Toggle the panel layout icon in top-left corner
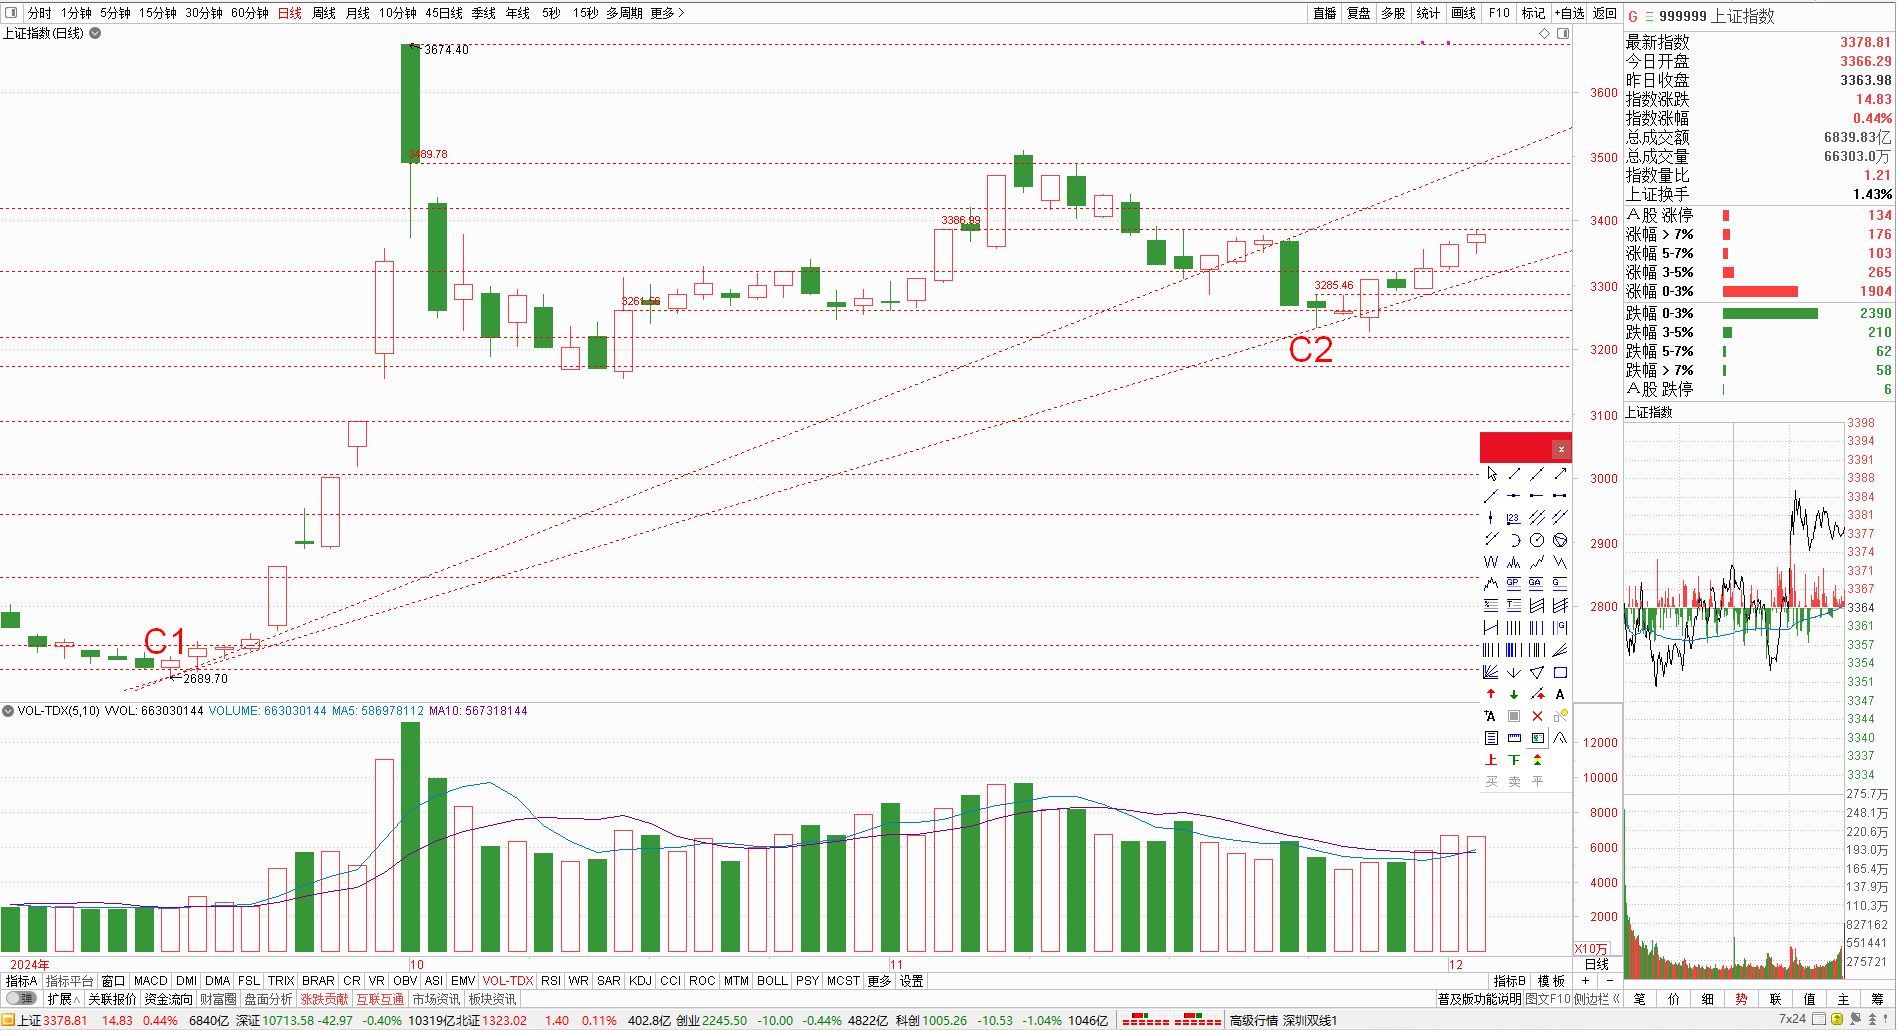 click(11, 13)
